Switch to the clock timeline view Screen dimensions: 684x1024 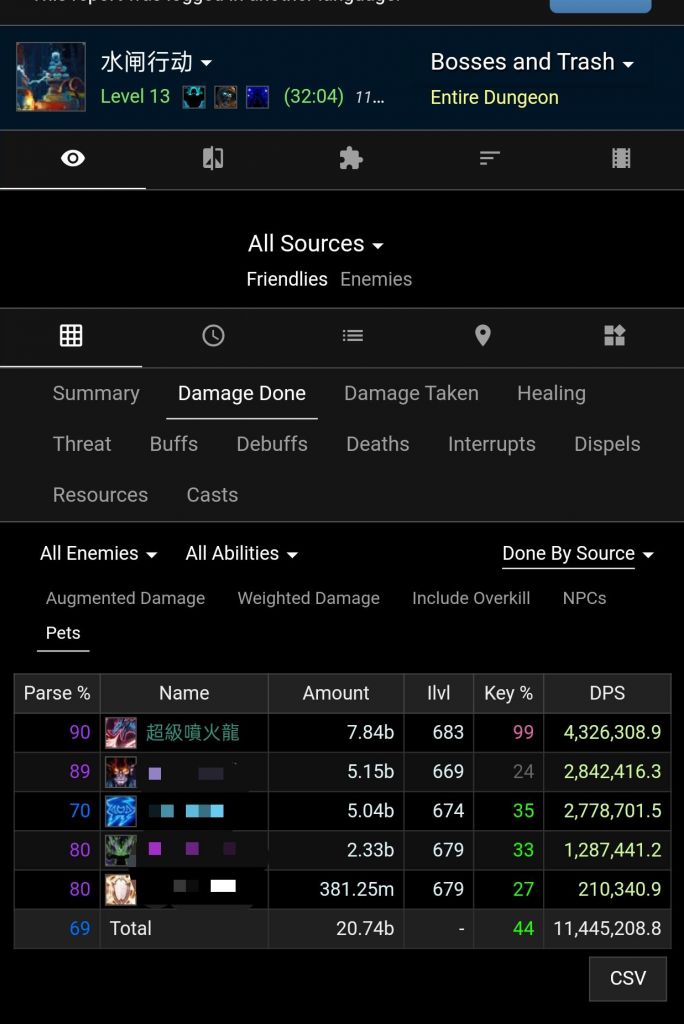pyautogui.click(x=213, y=336)
